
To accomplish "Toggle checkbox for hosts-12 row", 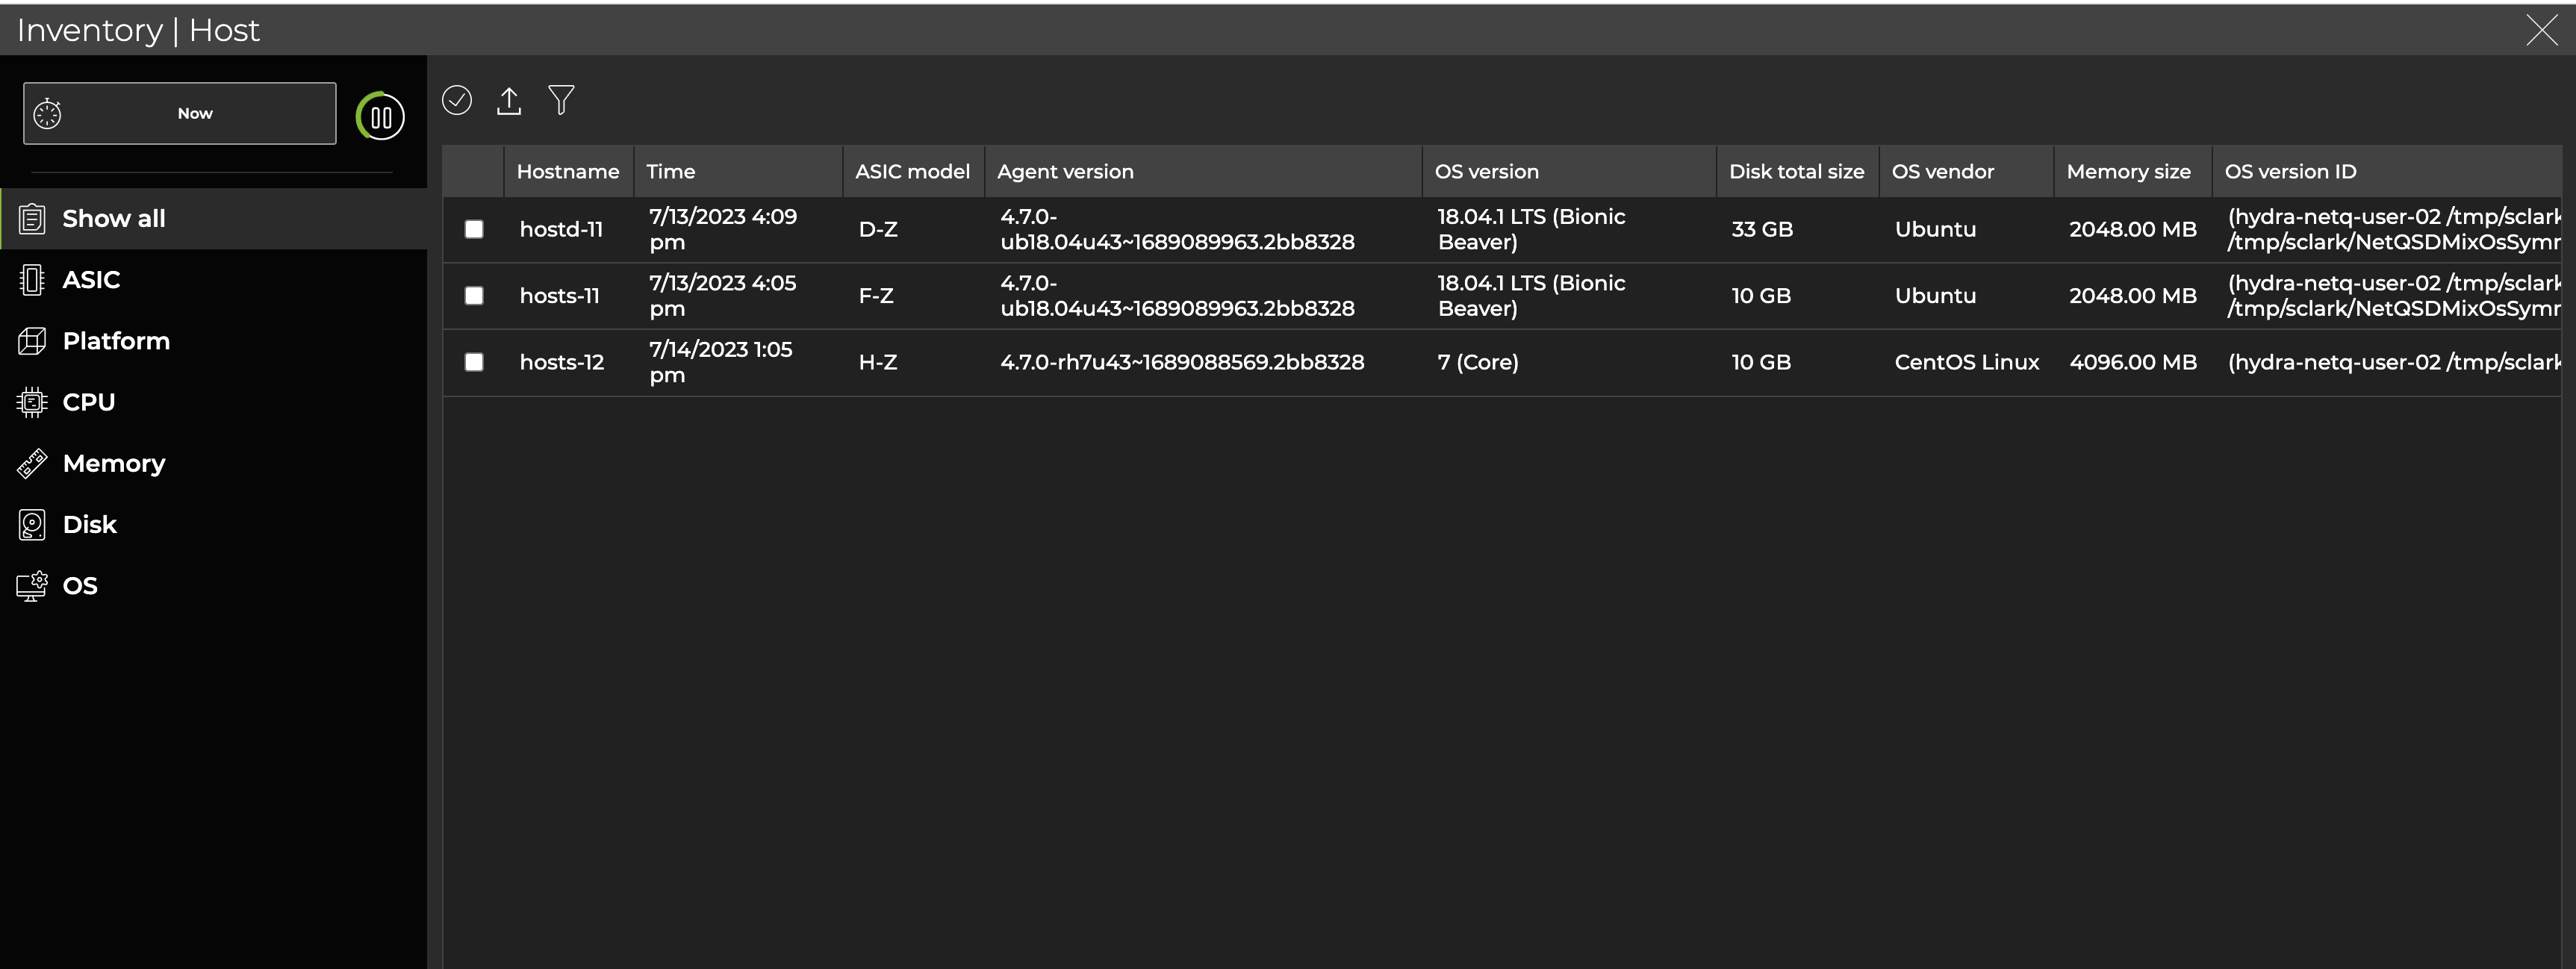I will [x=475, y=361].
